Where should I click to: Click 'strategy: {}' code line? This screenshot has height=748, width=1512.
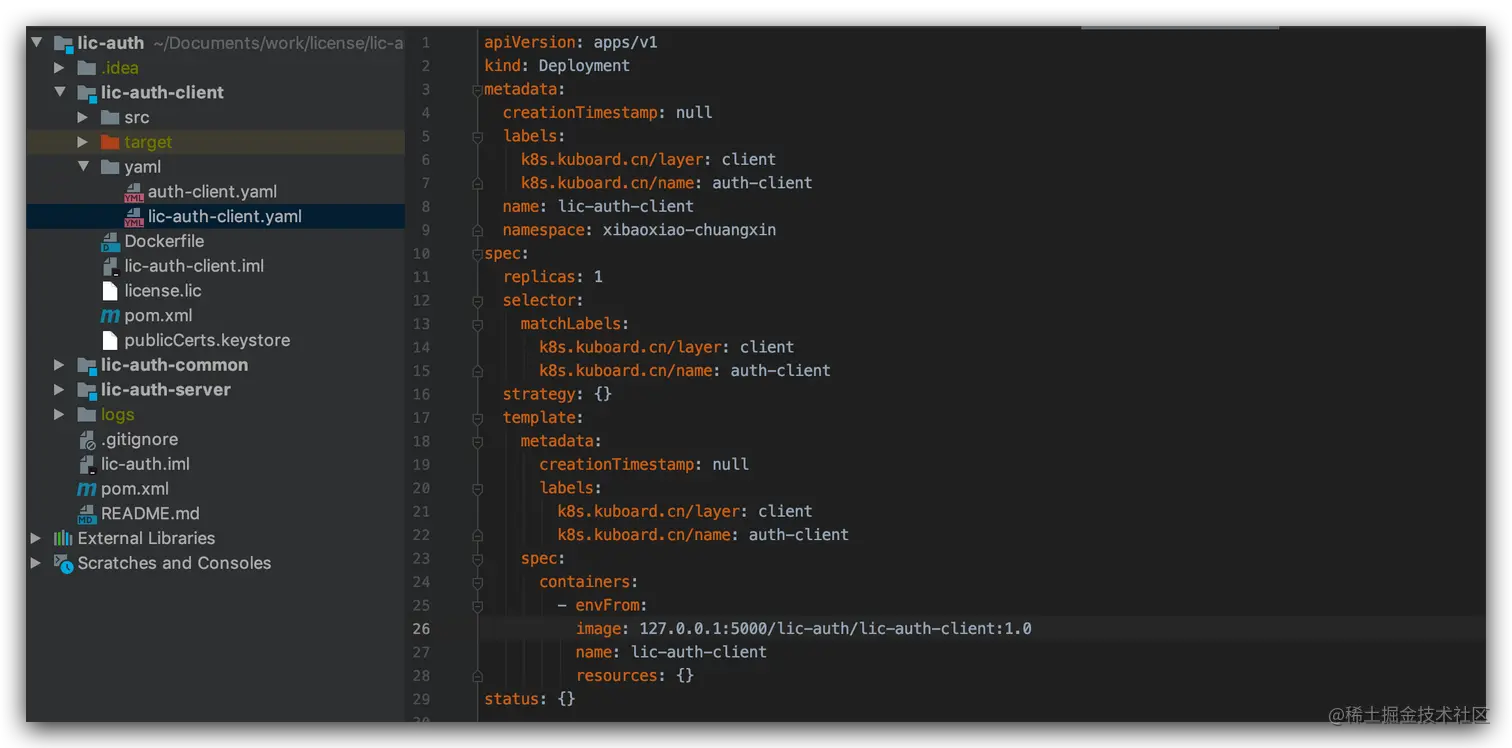click(557, 393)
